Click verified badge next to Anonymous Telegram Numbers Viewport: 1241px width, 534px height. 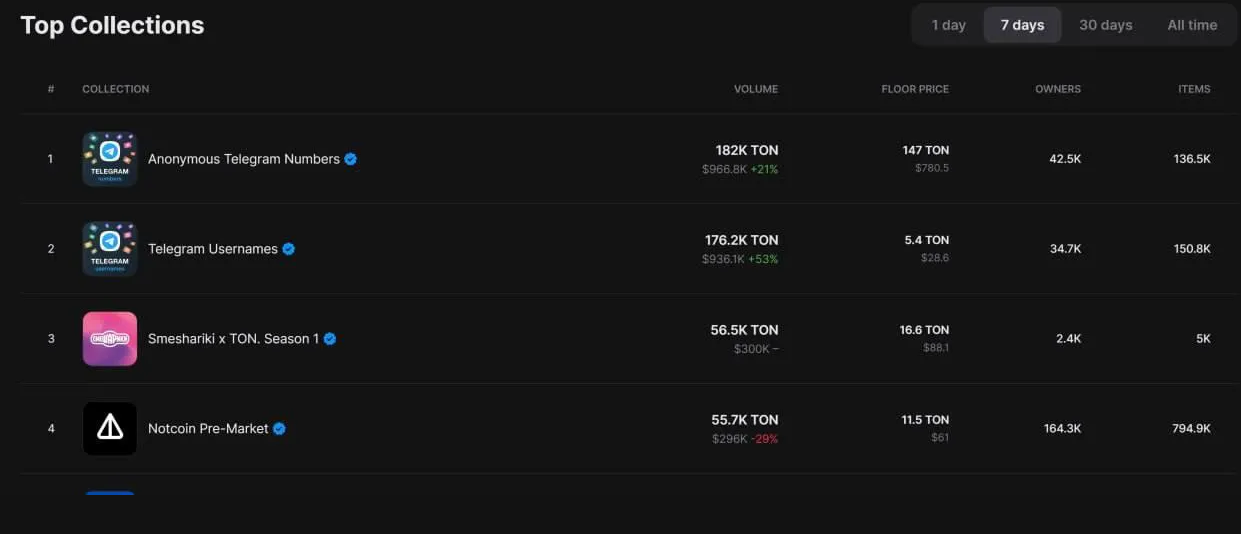(x=351, y=159)
